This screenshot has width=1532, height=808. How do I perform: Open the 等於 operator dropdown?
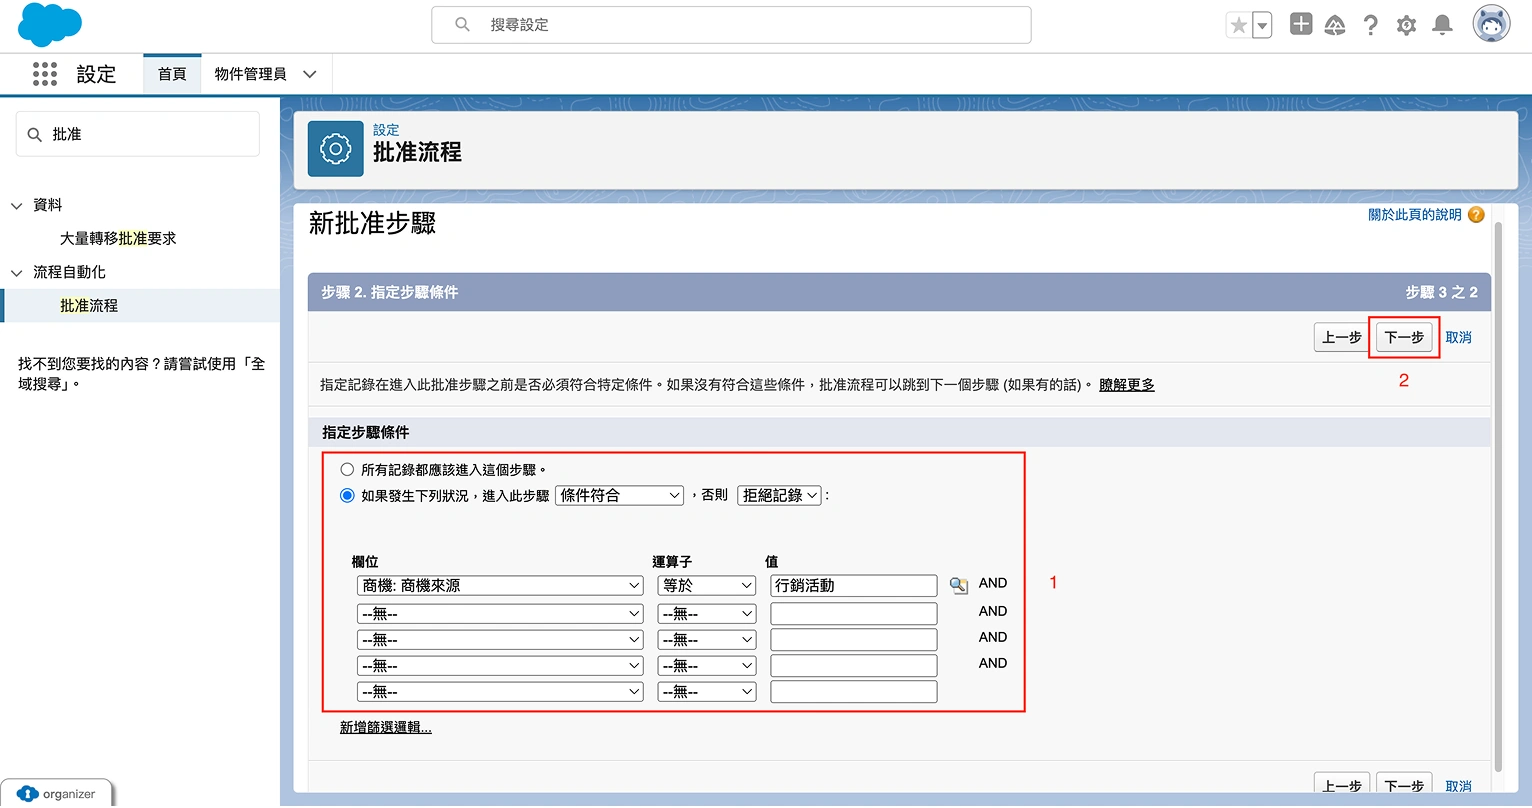[x=706, y=585]
